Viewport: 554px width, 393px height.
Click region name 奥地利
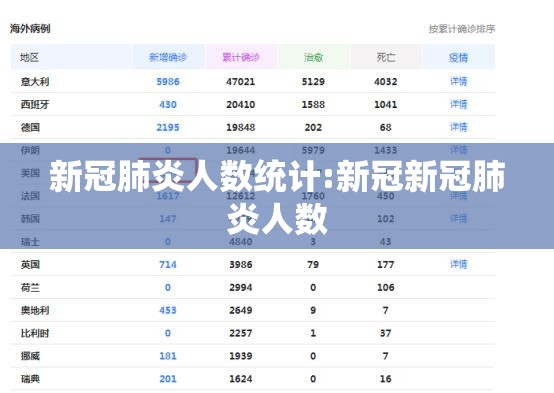pos(35,310)
